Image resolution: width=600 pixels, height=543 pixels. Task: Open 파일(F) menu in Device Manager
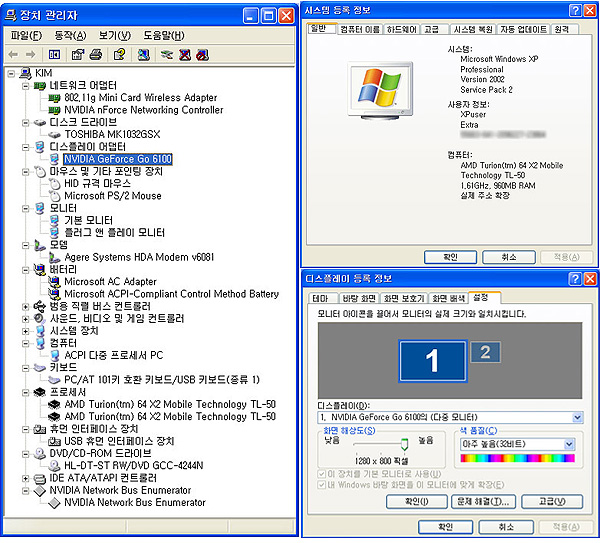click(26, 36)
